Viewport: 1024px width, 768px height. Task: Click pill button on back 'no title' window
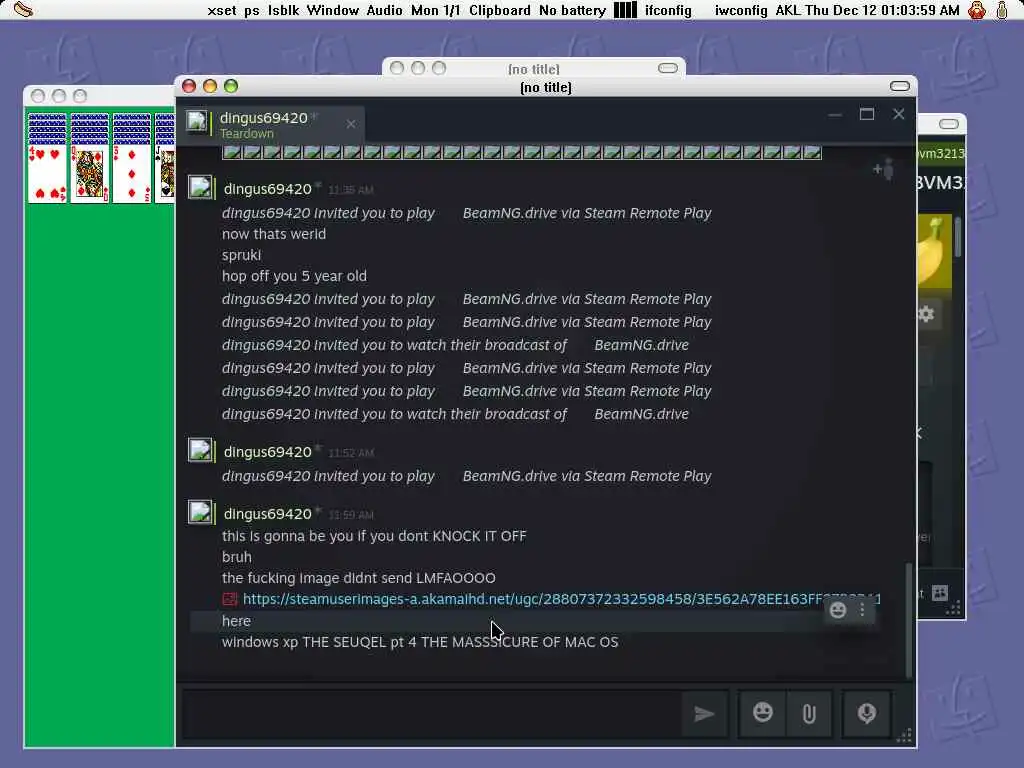[x=667, y=68]
